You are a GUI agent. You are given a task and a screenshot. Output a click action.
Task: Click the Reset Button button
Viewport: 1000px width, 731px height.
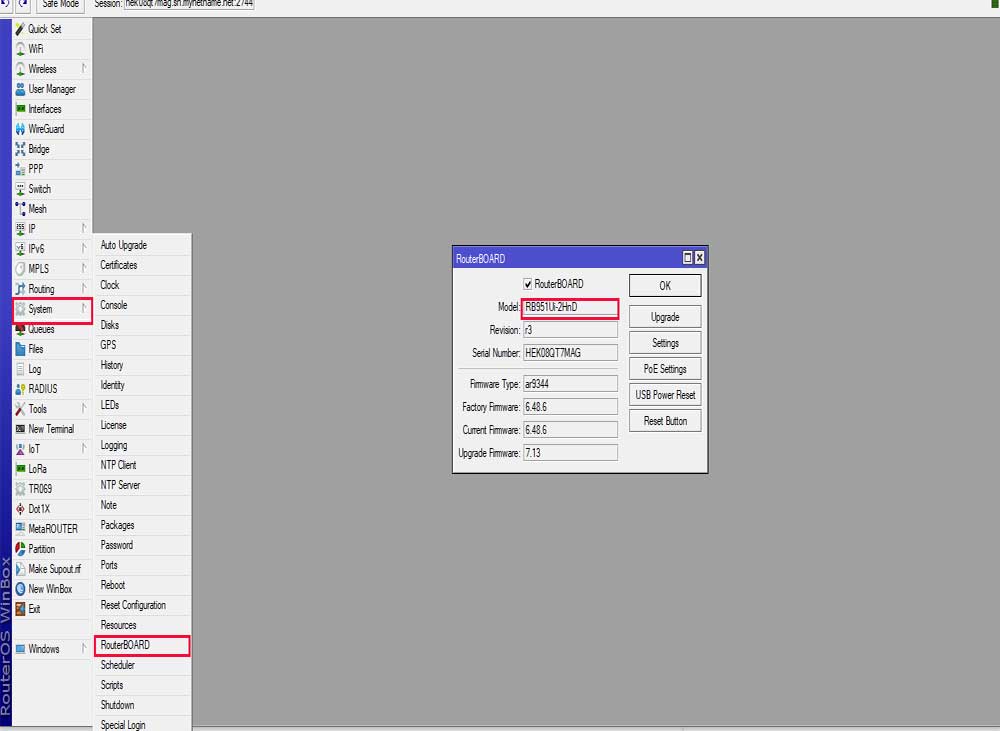(x=665, y=421)
